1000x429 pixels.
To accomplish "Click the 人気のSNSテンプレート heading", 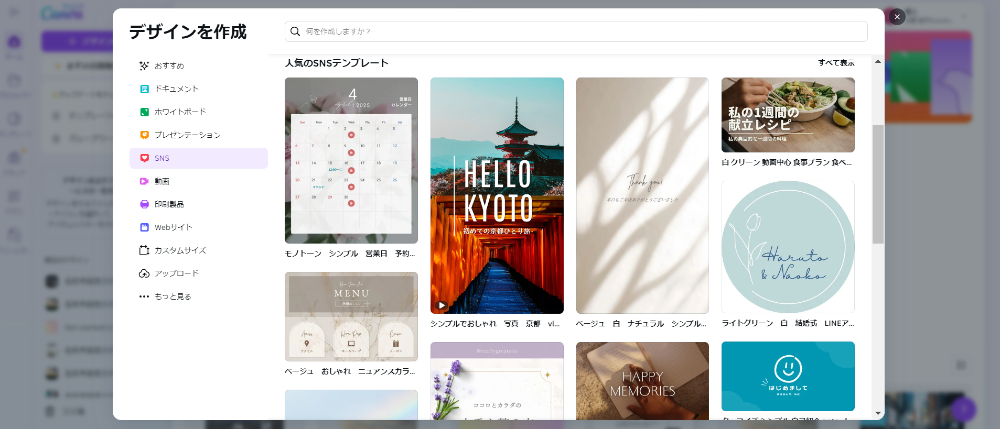I will (337, 63).
